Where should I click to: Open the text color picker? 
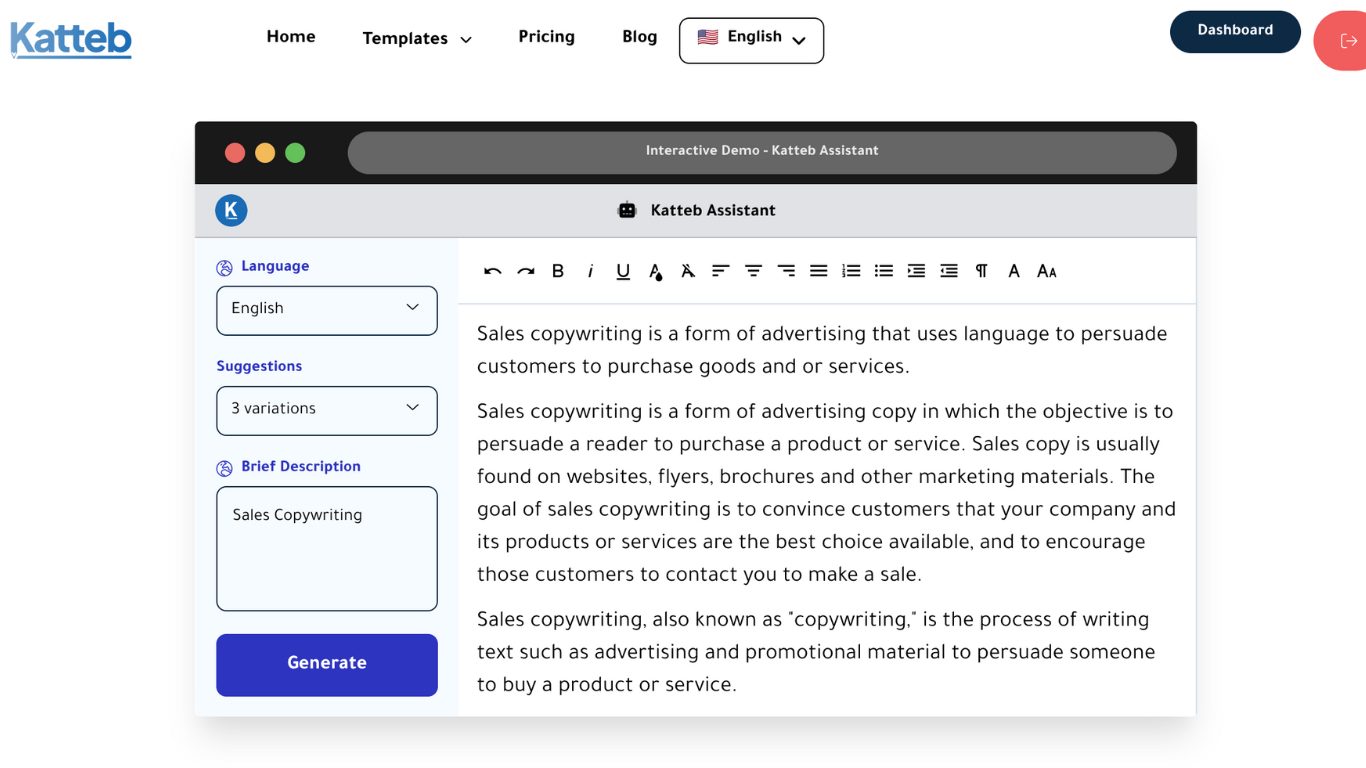[655, 271]
